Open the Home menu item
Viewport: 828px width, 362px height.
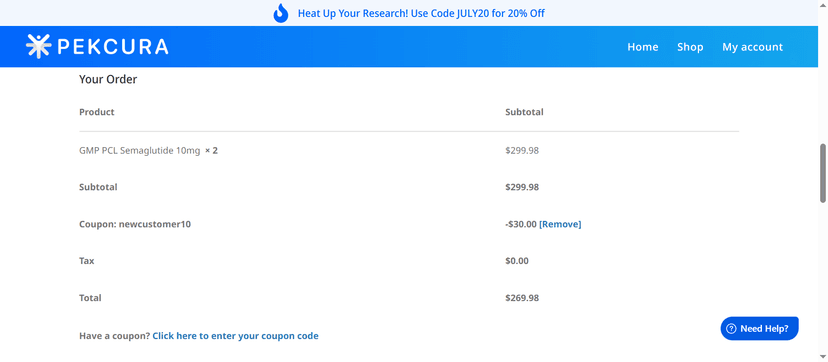643,47
